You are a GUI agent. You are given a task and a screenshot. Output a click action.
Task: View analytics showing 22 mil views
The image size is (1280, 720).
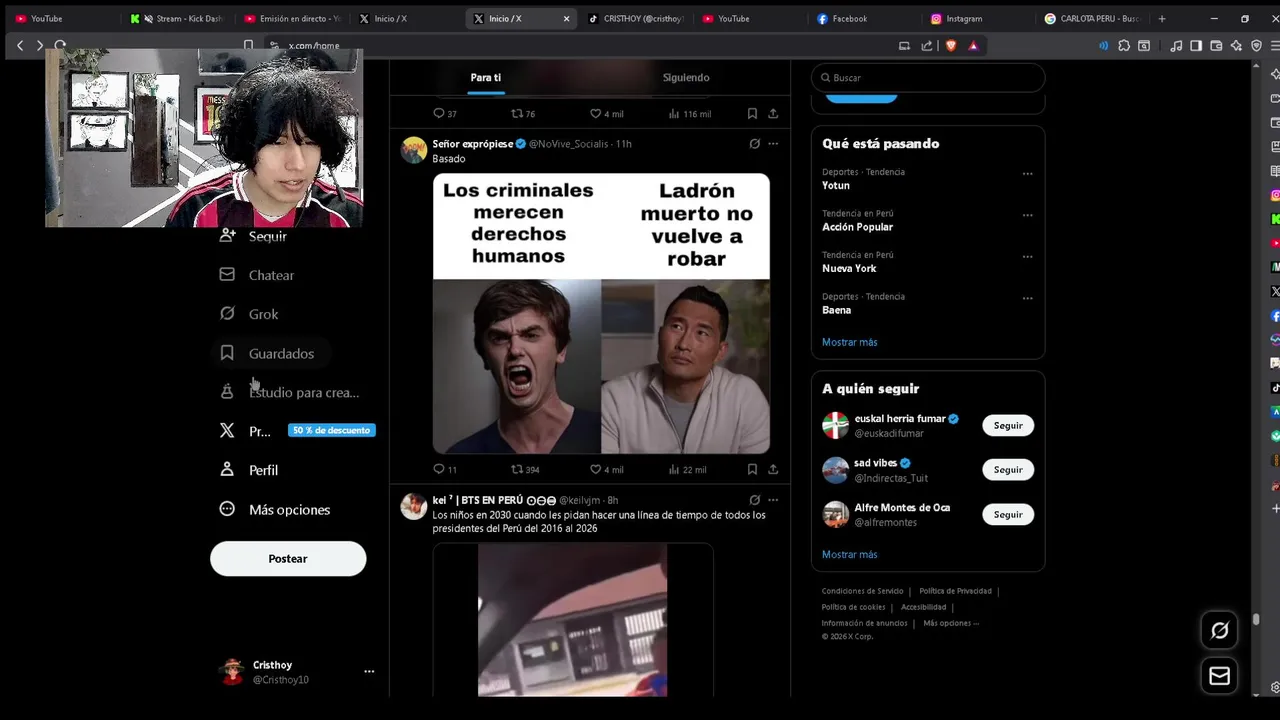pyautogui.click(x=687, y=469)
